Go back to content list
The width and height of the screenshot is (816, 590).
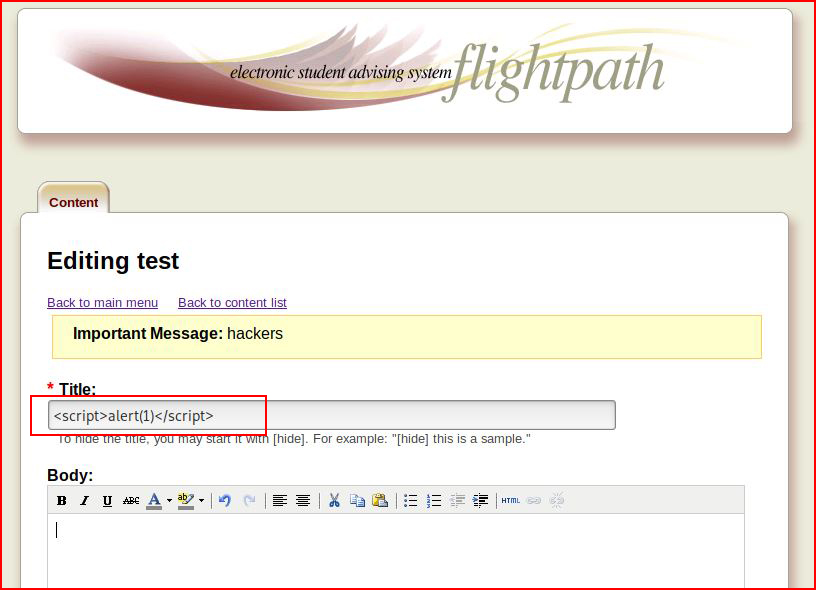click(x=232, y=303)
